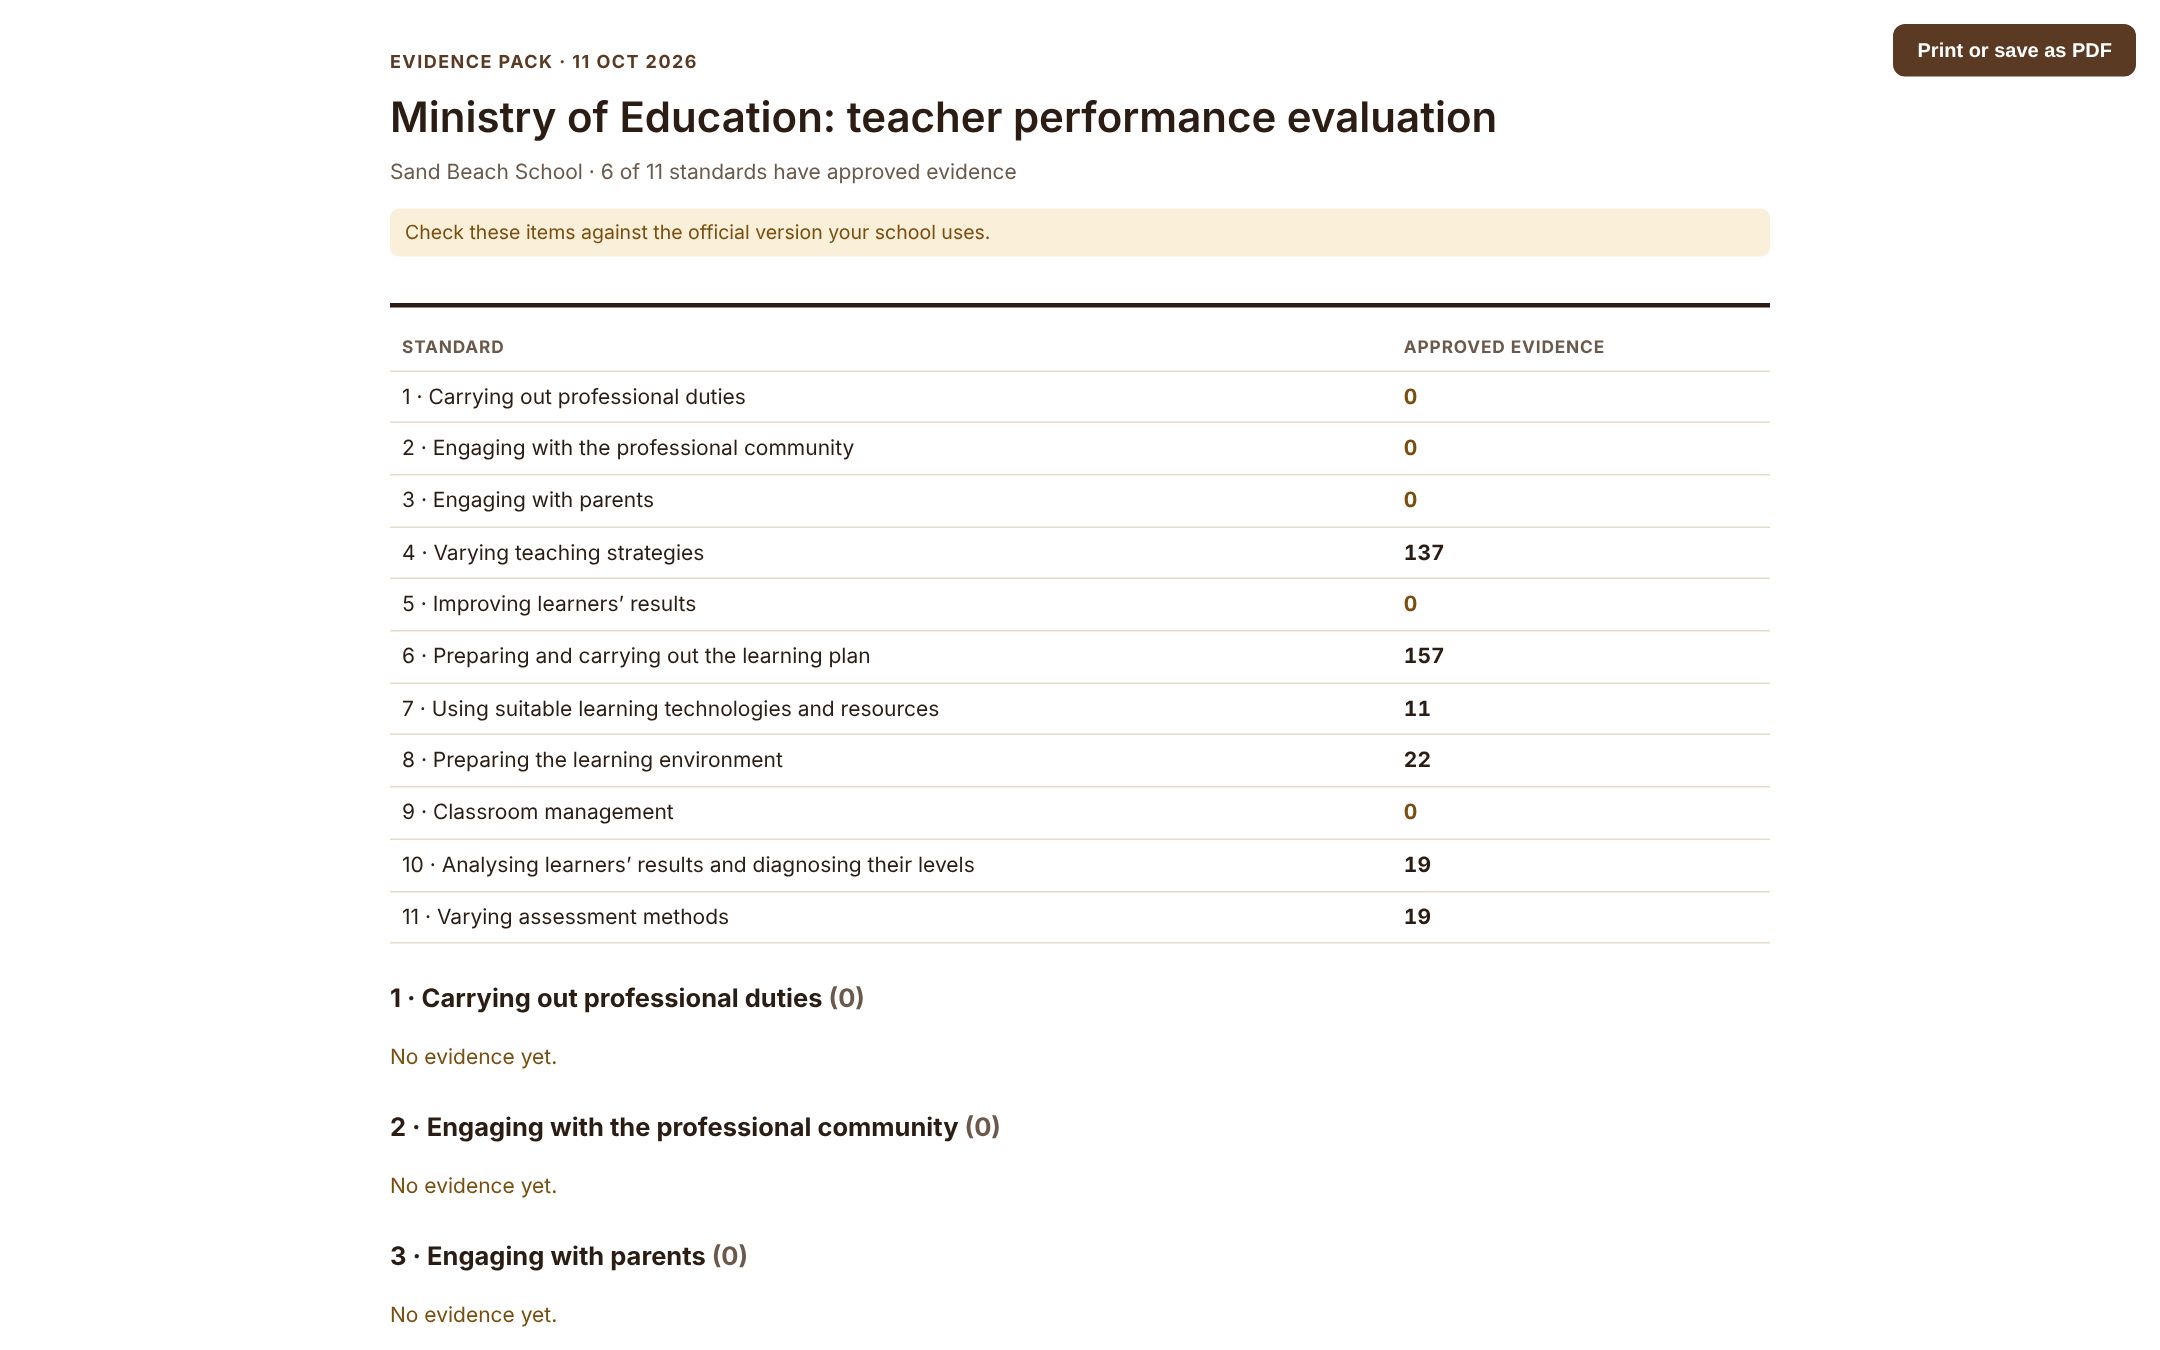Click the 157 approved evidence count
The height and width of the screenshot is (1350, 2160).
tap(1423, 656)
